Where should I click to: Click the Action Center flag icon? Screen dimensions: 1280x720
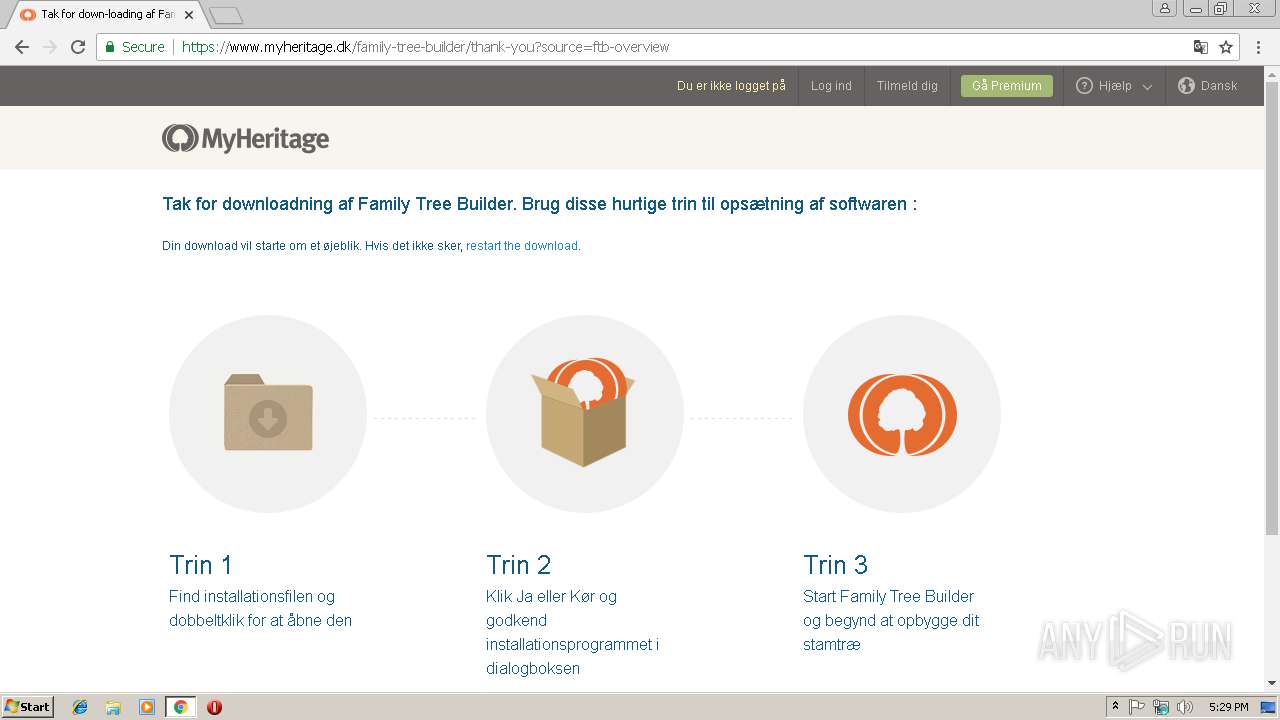coord(1137,707)
